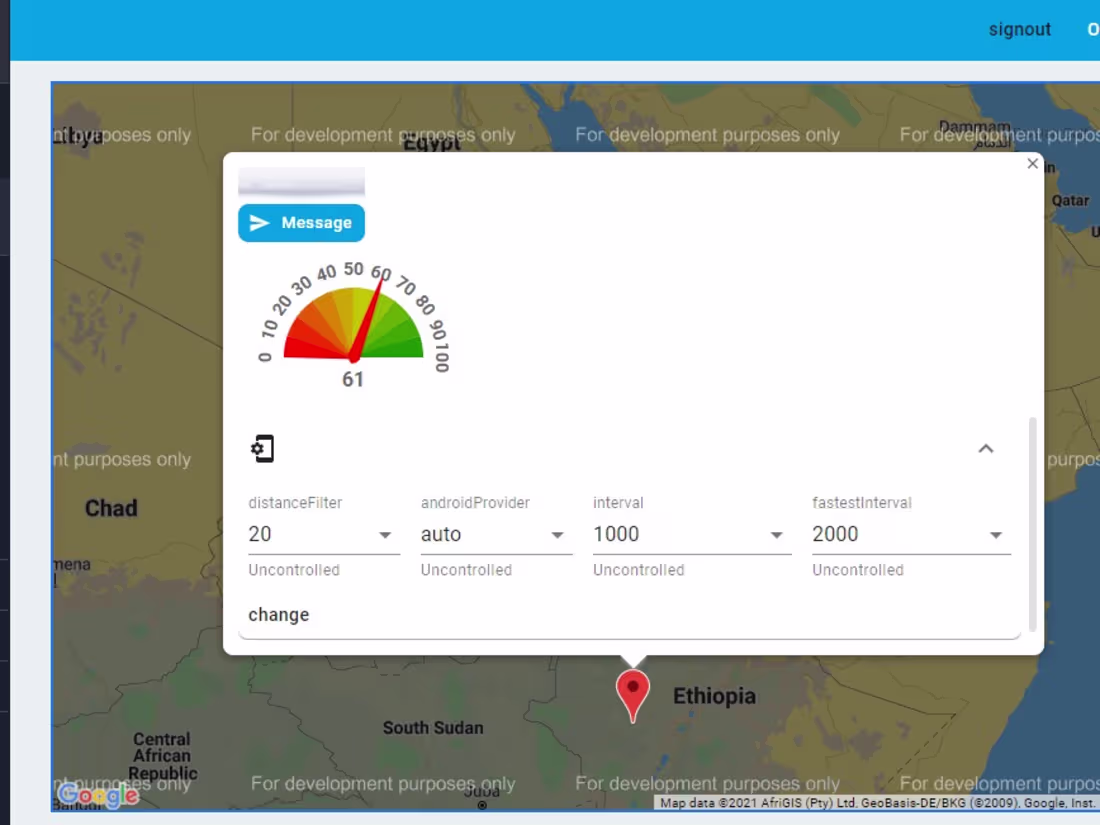Close the map info popup

tap(1032, 163)
